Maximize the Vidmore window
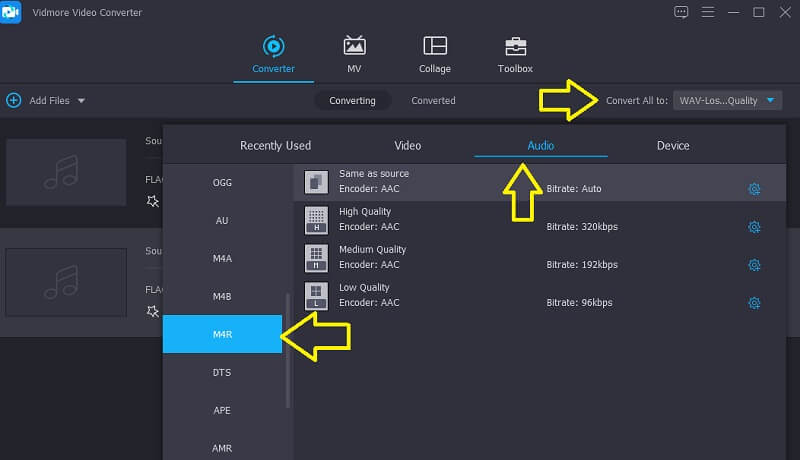The width and height of the screenshot is (800, 460). [x=759, y=12]
